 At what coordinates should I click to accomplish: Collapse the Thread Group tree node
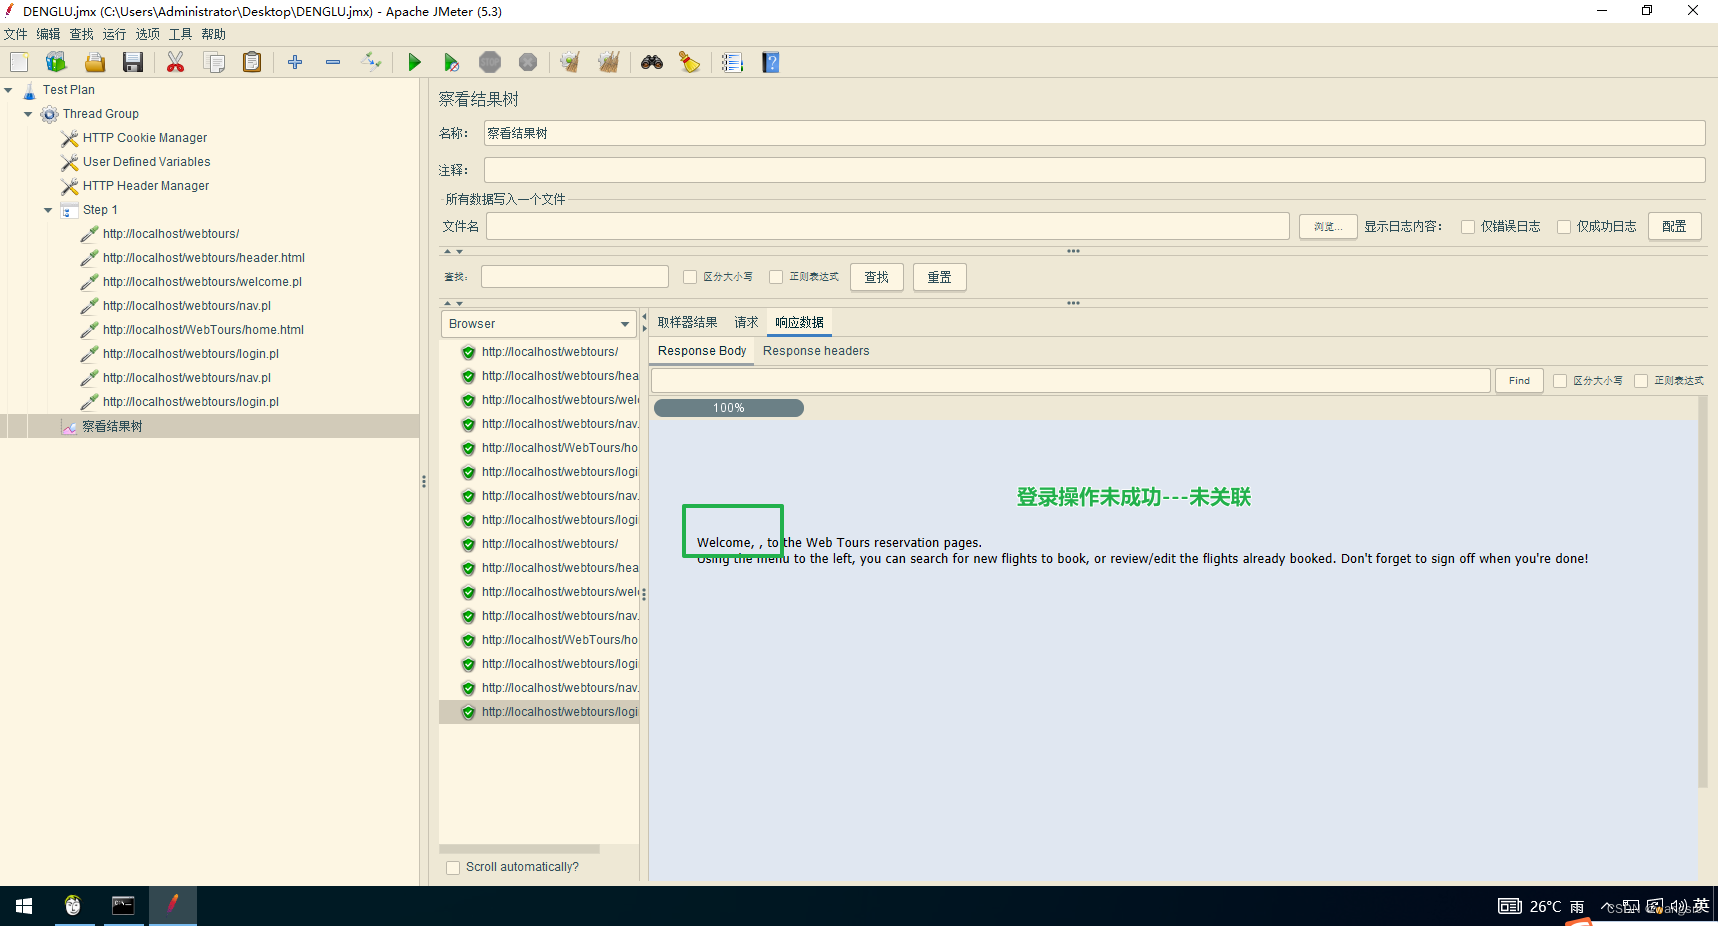pos(28,114)
